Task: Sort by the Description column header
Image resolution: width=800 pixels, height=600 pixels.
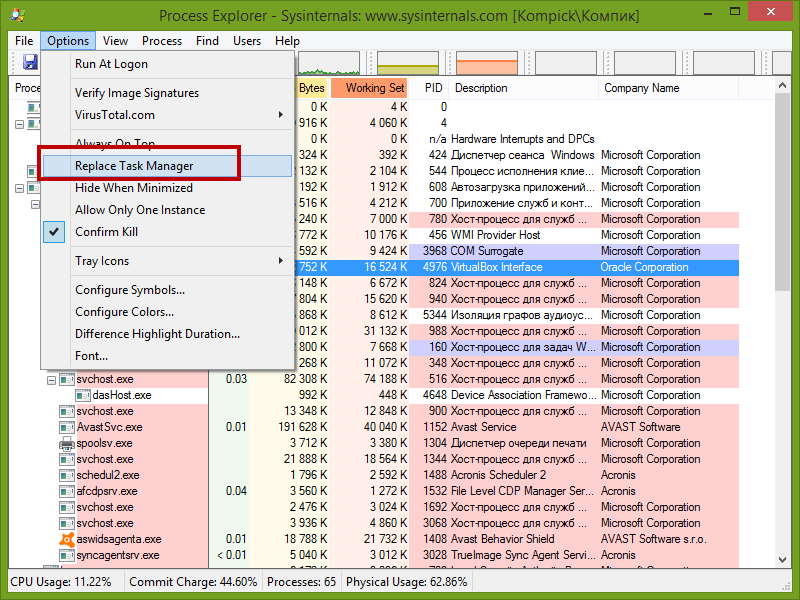Action: pyautogui.click(x=523, y=88)
